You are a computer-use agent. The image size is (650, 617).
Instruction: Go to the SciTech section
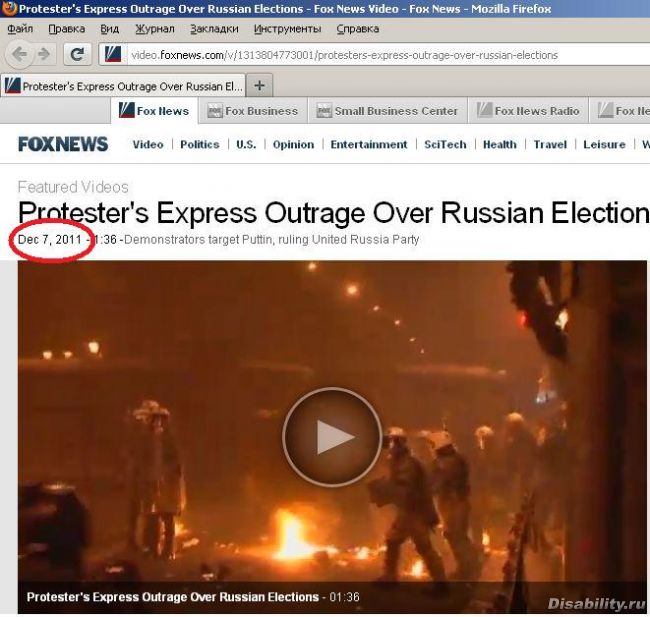coord(445,144)
